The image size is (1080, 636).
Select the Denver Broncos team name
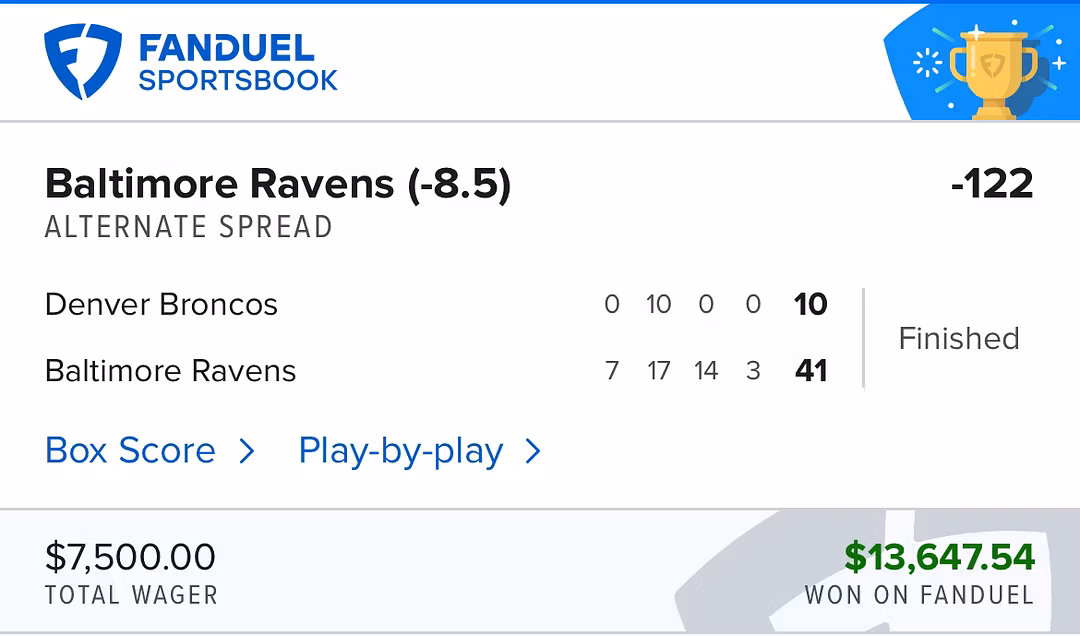pos(161,304)
